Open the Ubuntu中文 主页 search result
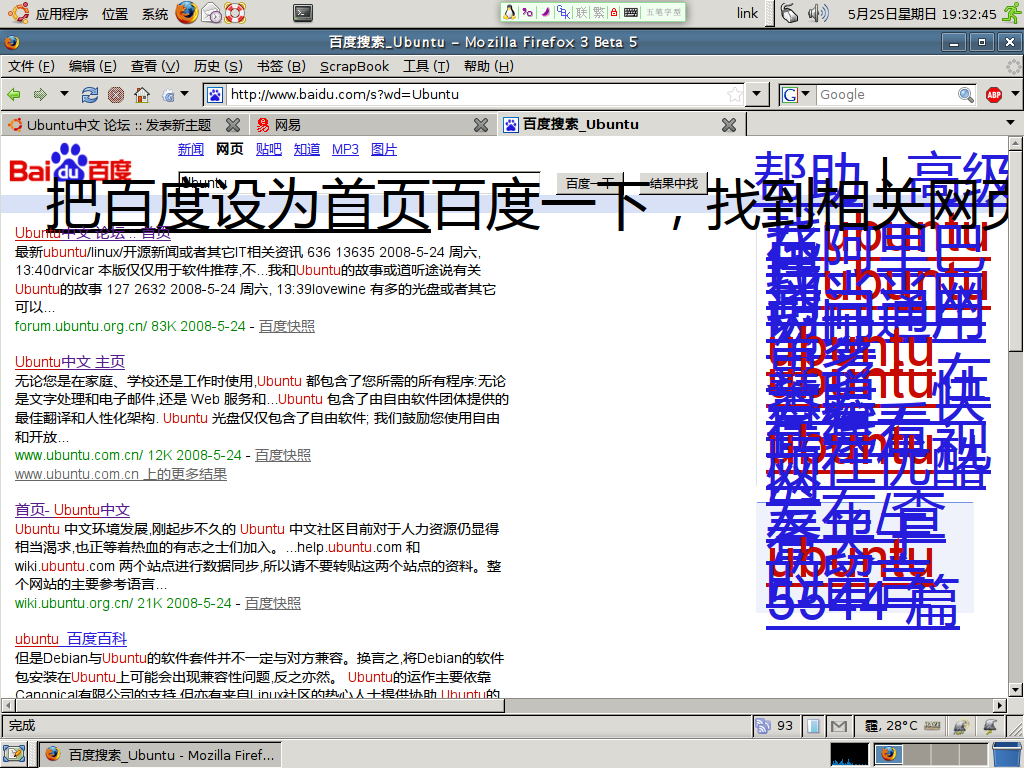The width and height of the screenshot is (1024, 768). 70,362
